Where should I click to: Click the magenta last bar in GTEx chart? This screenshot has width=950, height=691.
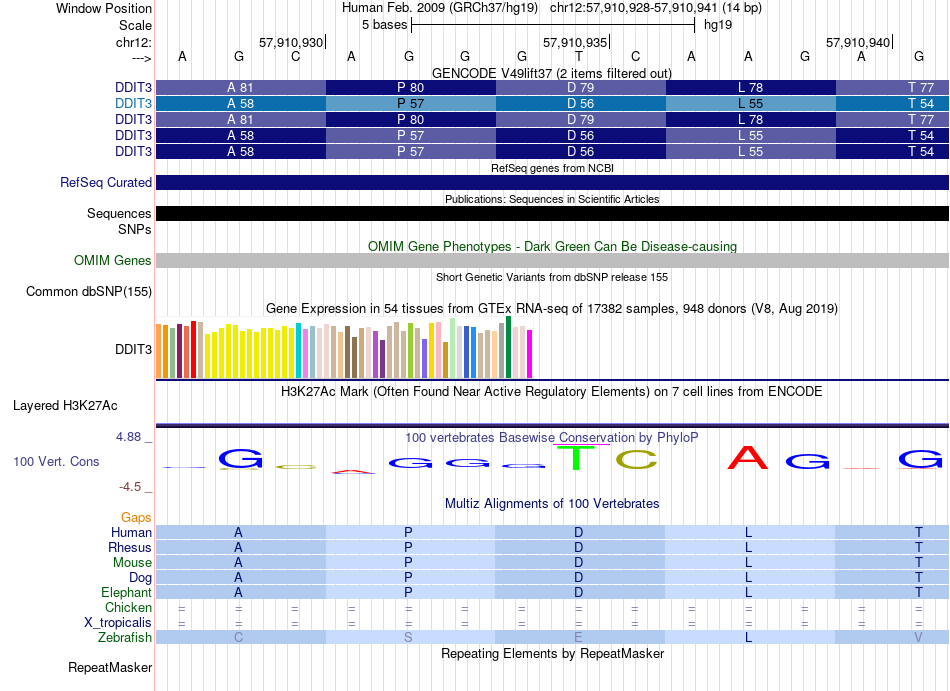530,354
